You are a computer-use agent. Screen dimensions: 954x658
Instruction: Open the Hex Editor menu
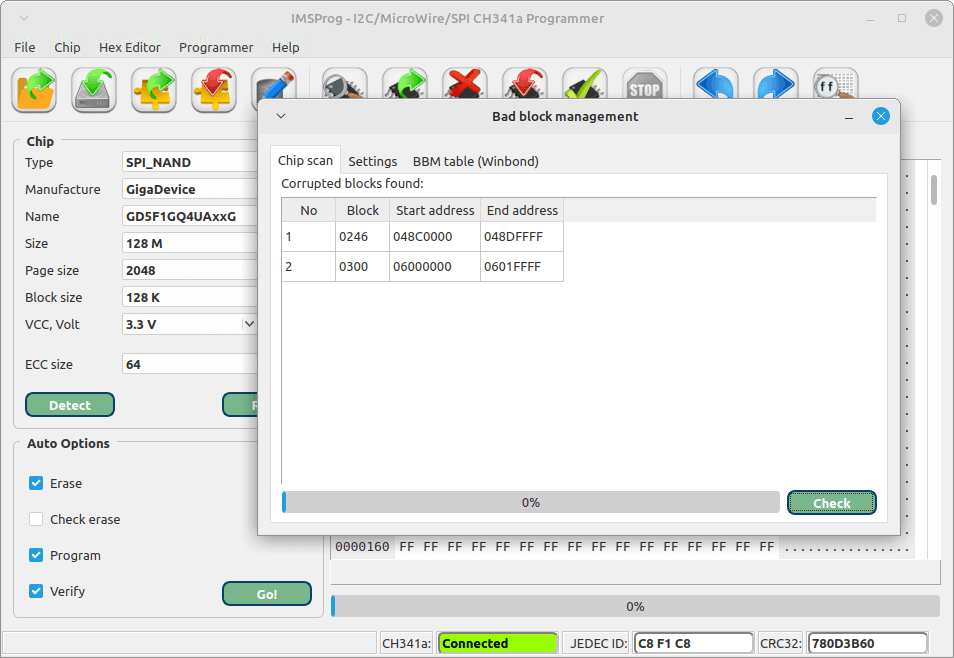click(x=130, y=47)
